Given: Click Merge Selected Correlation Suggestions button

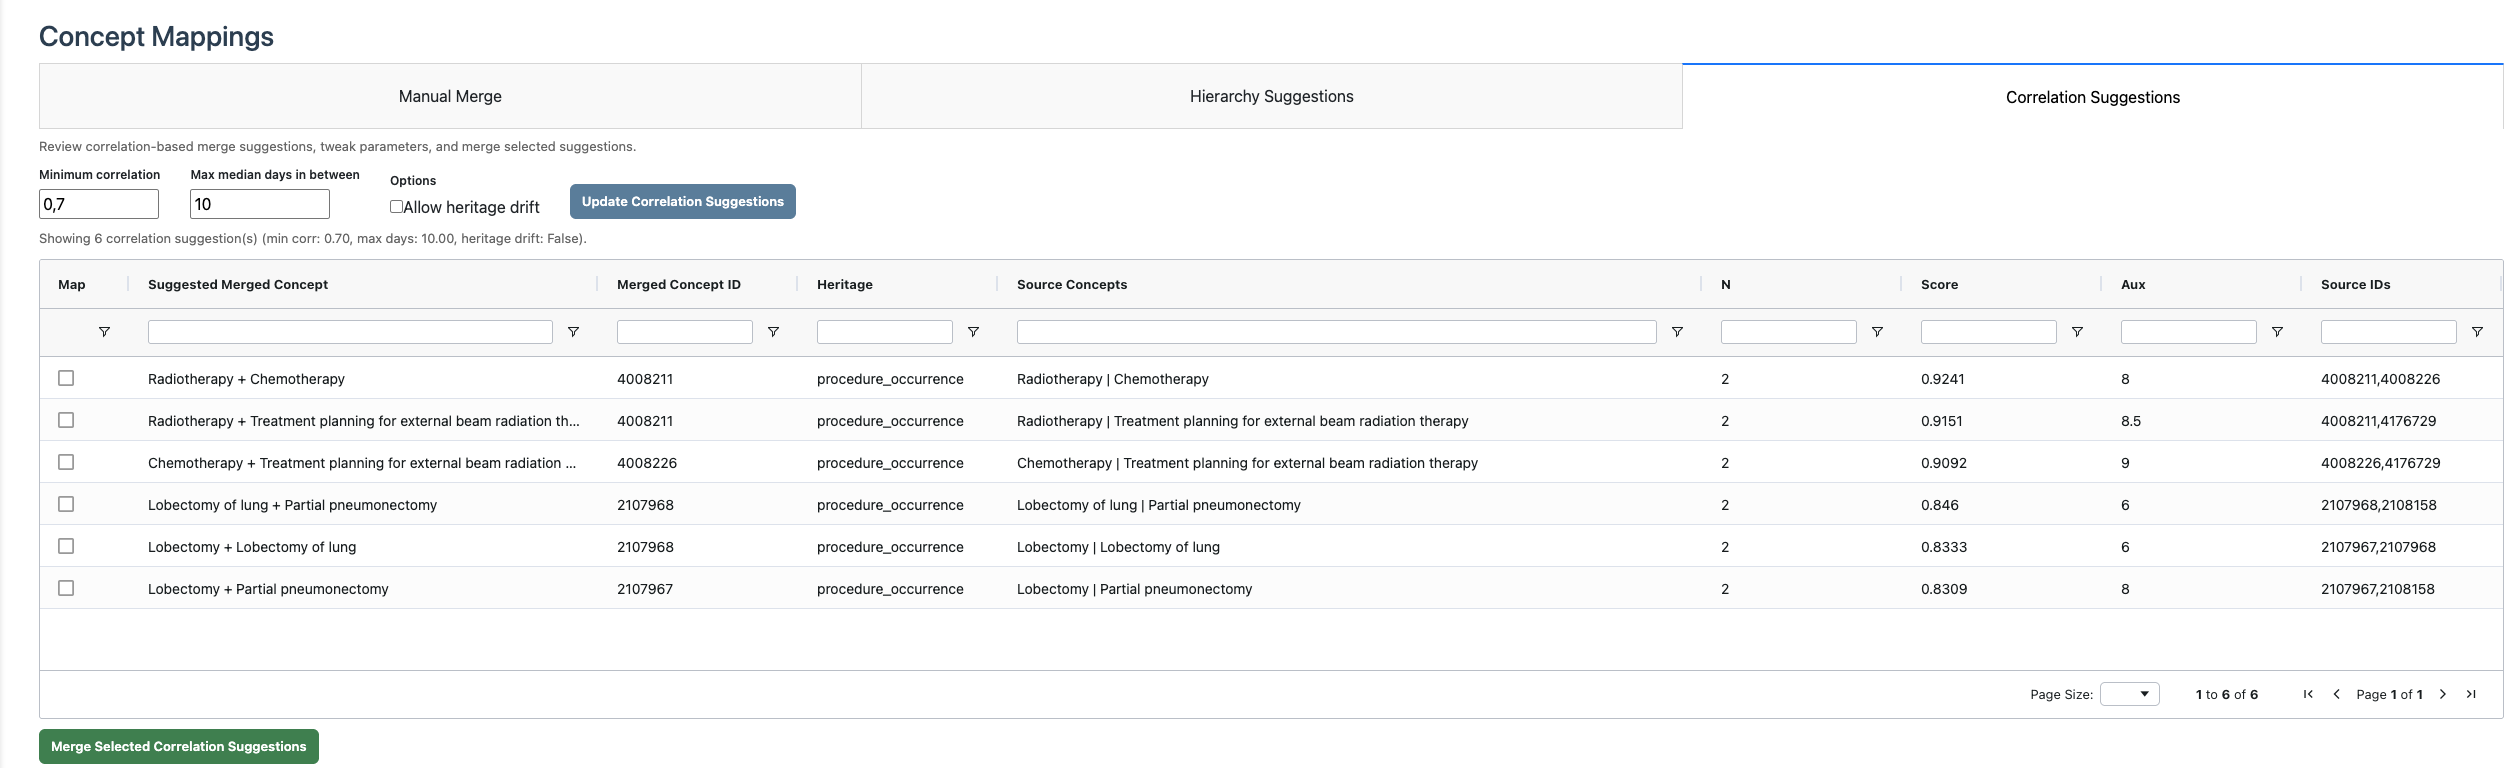Looking at the screenshot, I should [179, 746].
